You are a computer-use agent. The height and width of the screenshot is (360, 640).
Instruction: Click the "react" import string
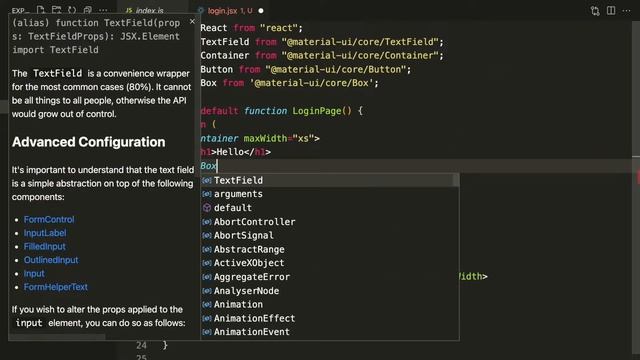(279, 28)
